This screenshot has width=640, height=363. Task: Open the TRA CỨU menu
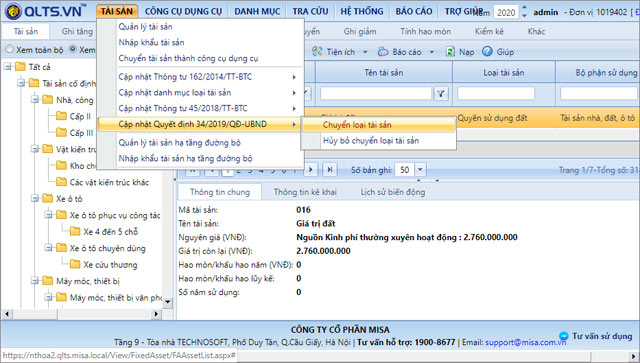pyautogui.click(x=310, y=11)
